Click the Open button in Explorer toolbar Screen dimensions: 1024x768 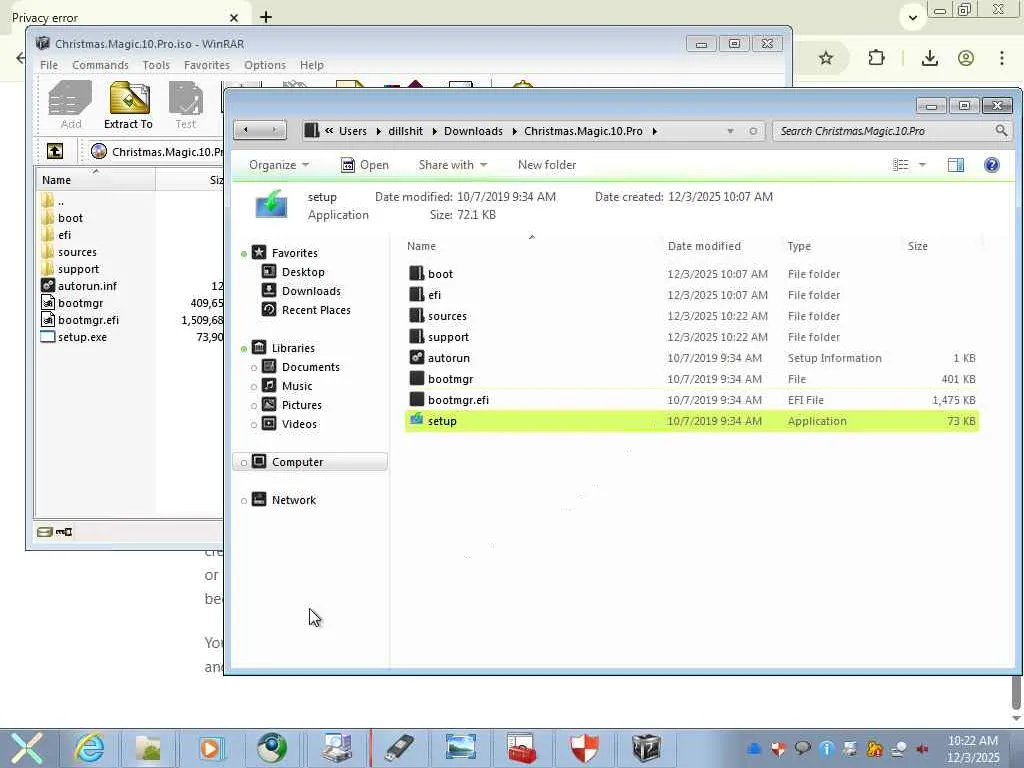pos(365,165)
